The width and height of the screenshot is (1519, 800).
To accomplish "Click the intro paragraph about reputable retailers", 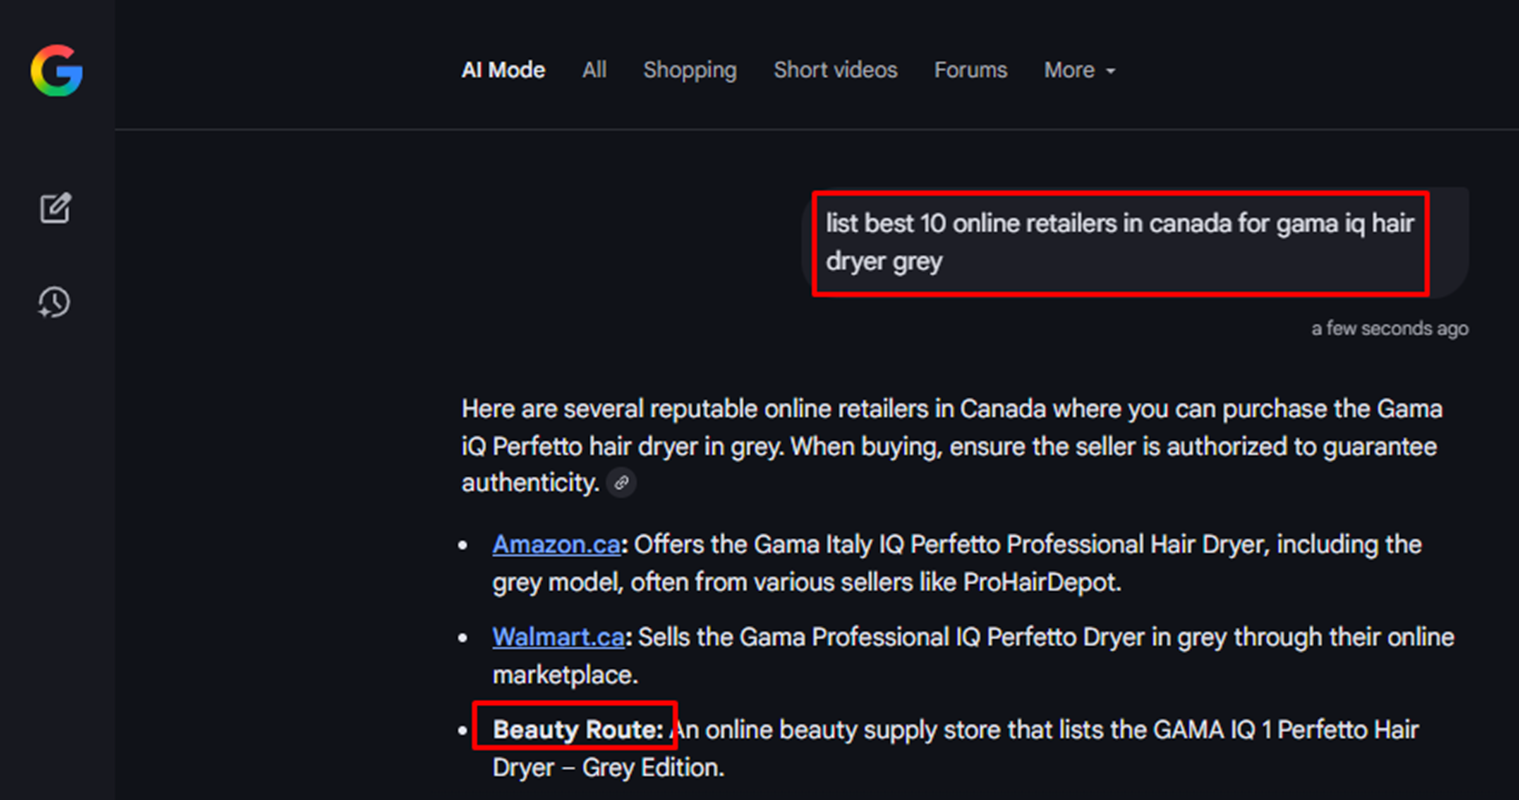I will tap(950, 445).
